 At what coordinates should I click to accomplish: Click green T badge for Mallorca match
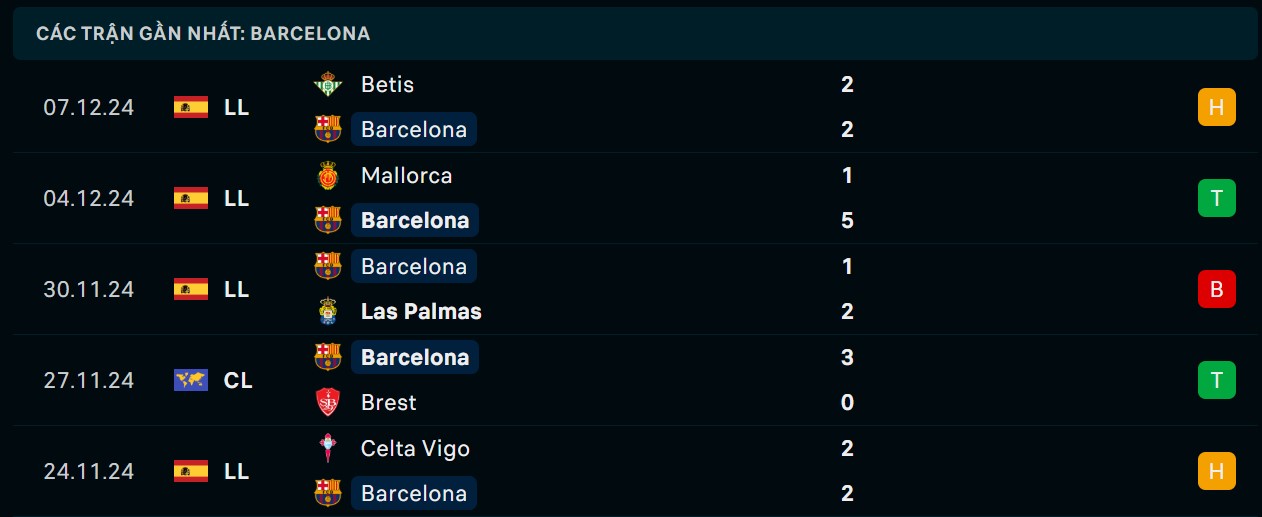[x=1216, y=198]
